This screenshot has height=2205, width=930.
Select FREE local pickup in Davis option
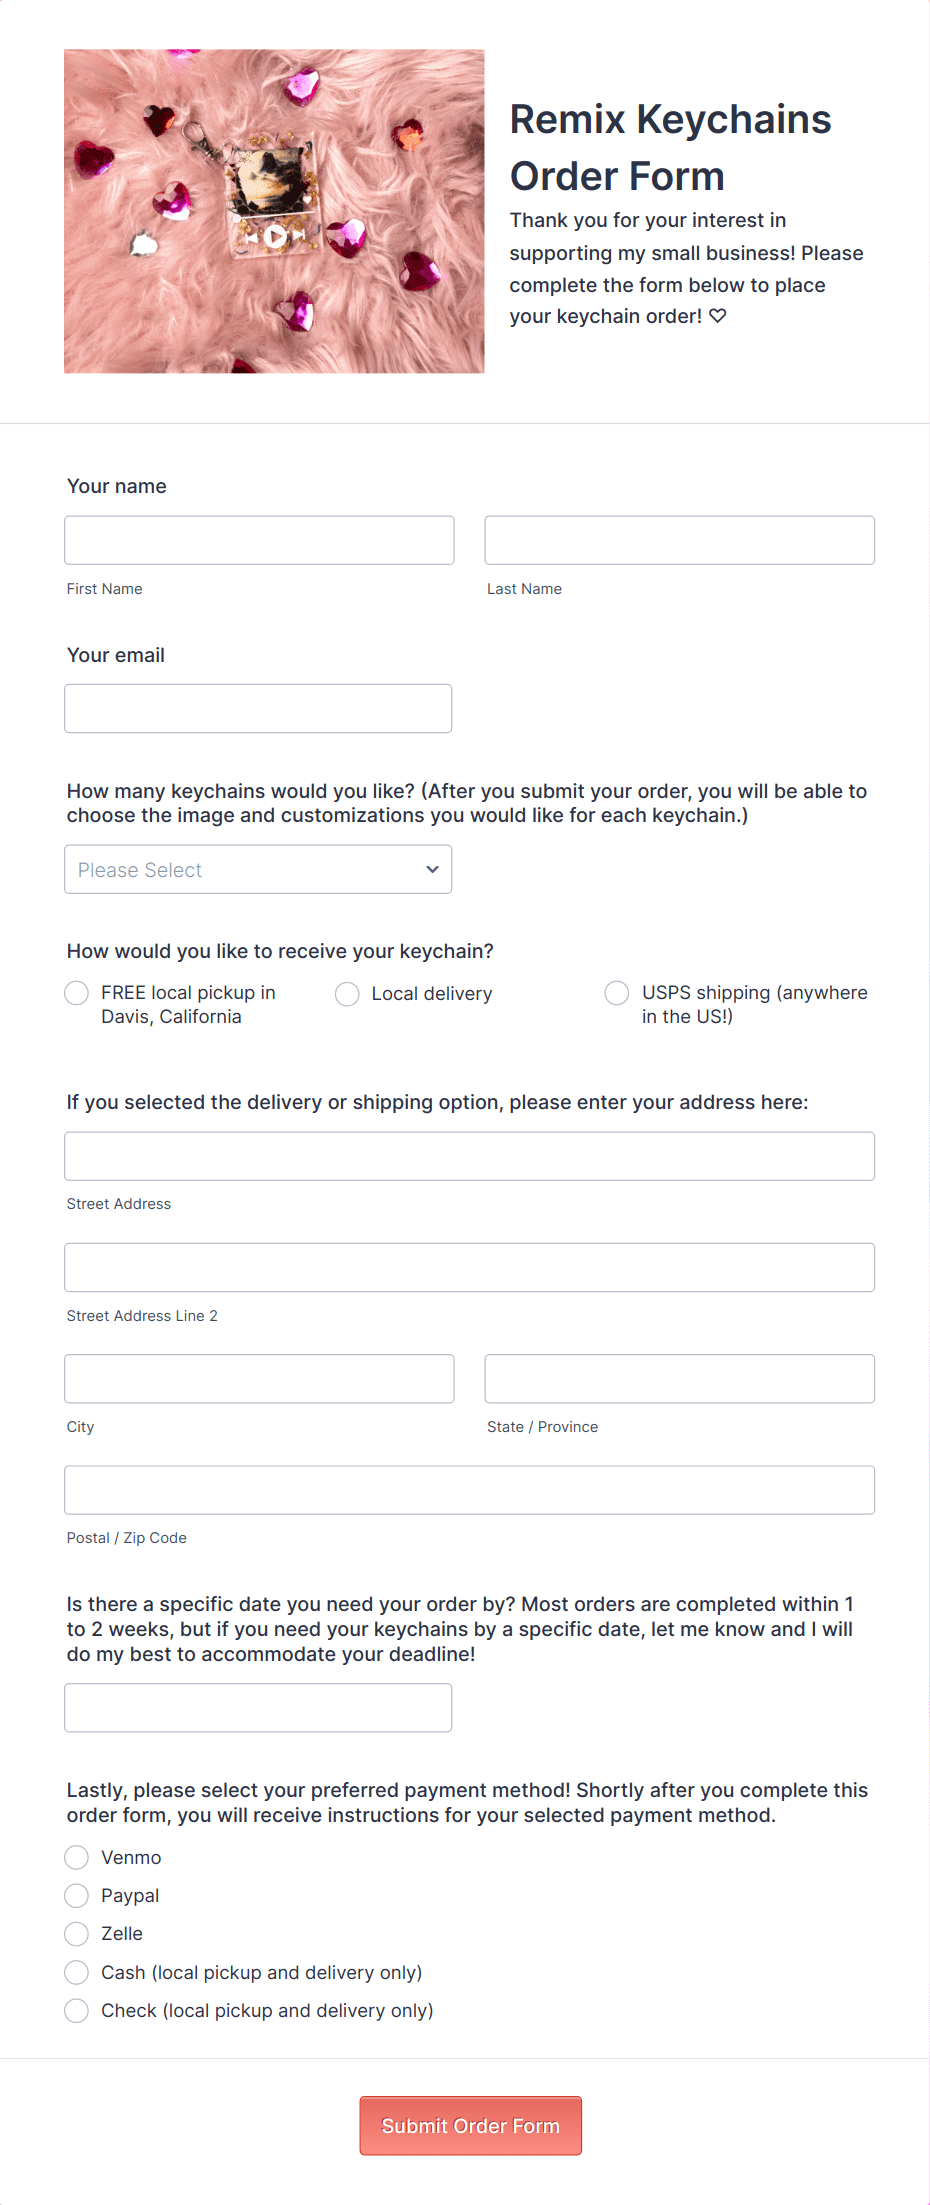point(76,993)
